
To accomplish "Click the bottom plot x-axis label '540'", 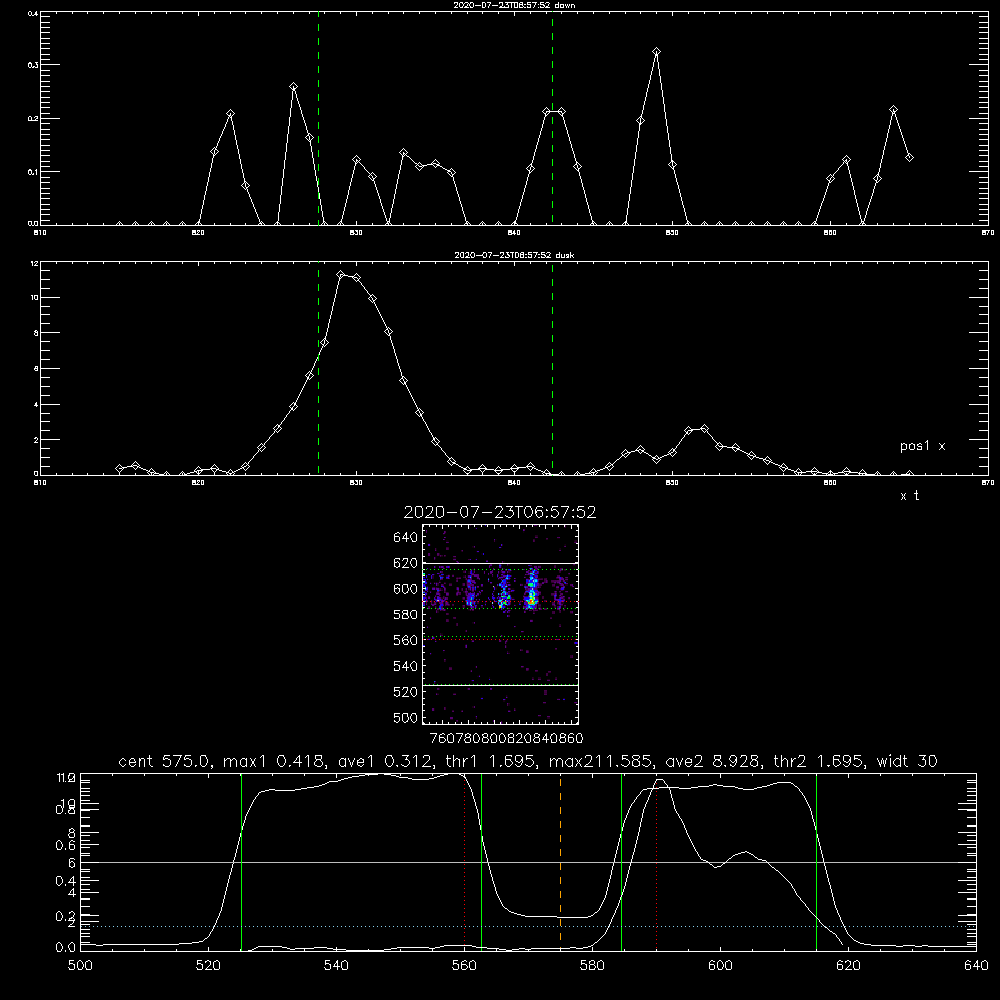I will [x=336, y=966].
